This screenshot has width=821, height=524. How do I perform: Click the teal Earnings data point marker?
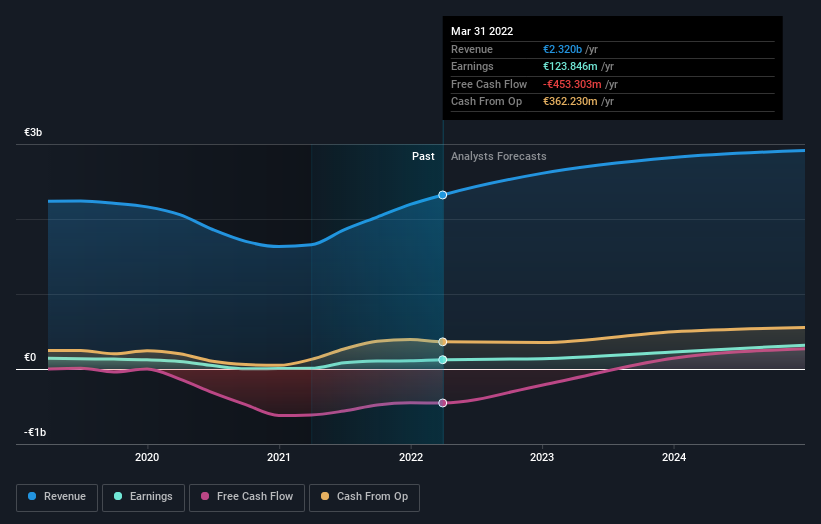[442, 360]
